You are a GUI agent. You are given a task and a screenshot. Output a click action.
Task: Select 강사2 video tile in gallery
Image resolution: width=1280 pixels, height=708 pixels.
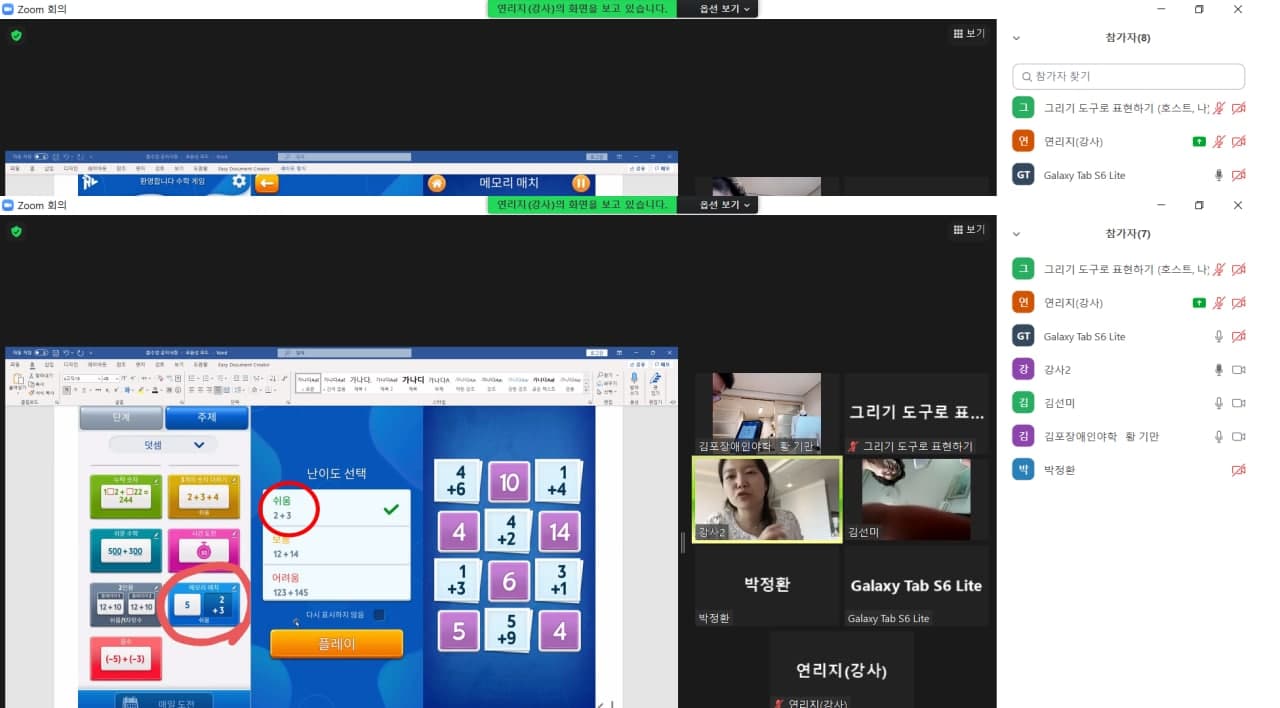[x=768, y=499]
